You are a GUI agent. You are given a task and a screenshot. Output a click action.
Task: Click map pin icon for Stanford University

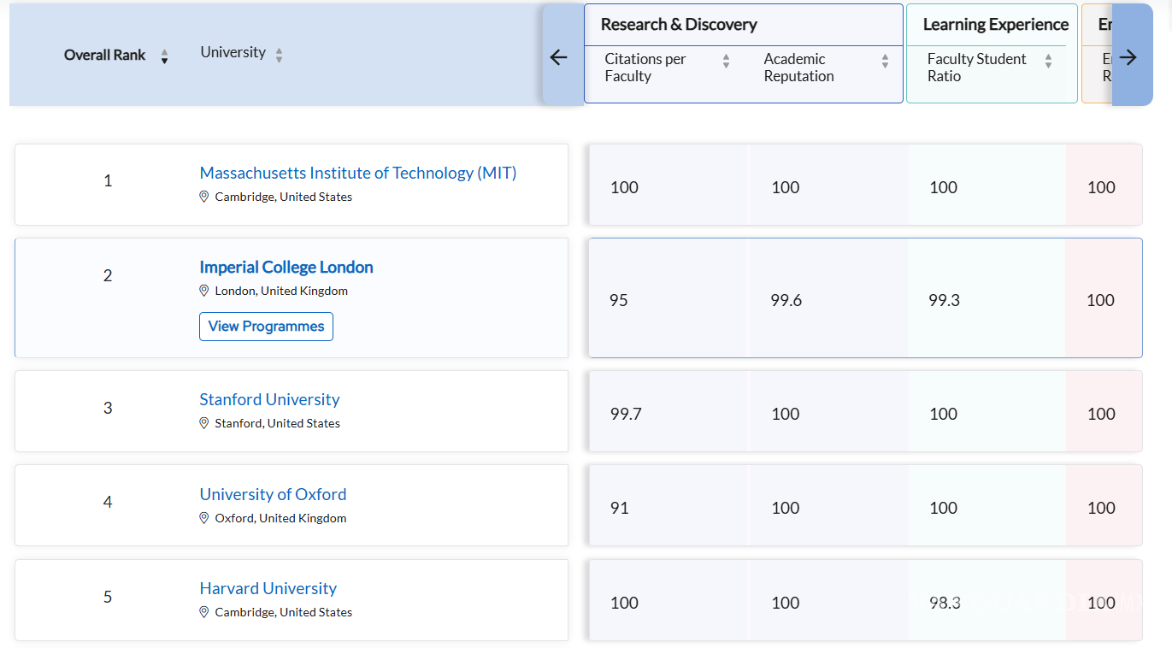(x=204, y=423)
